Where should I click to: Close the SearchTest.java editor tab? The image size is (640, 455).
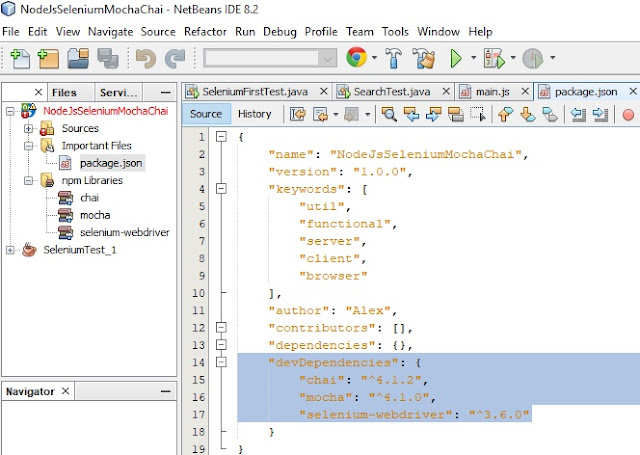coord(446,91)
